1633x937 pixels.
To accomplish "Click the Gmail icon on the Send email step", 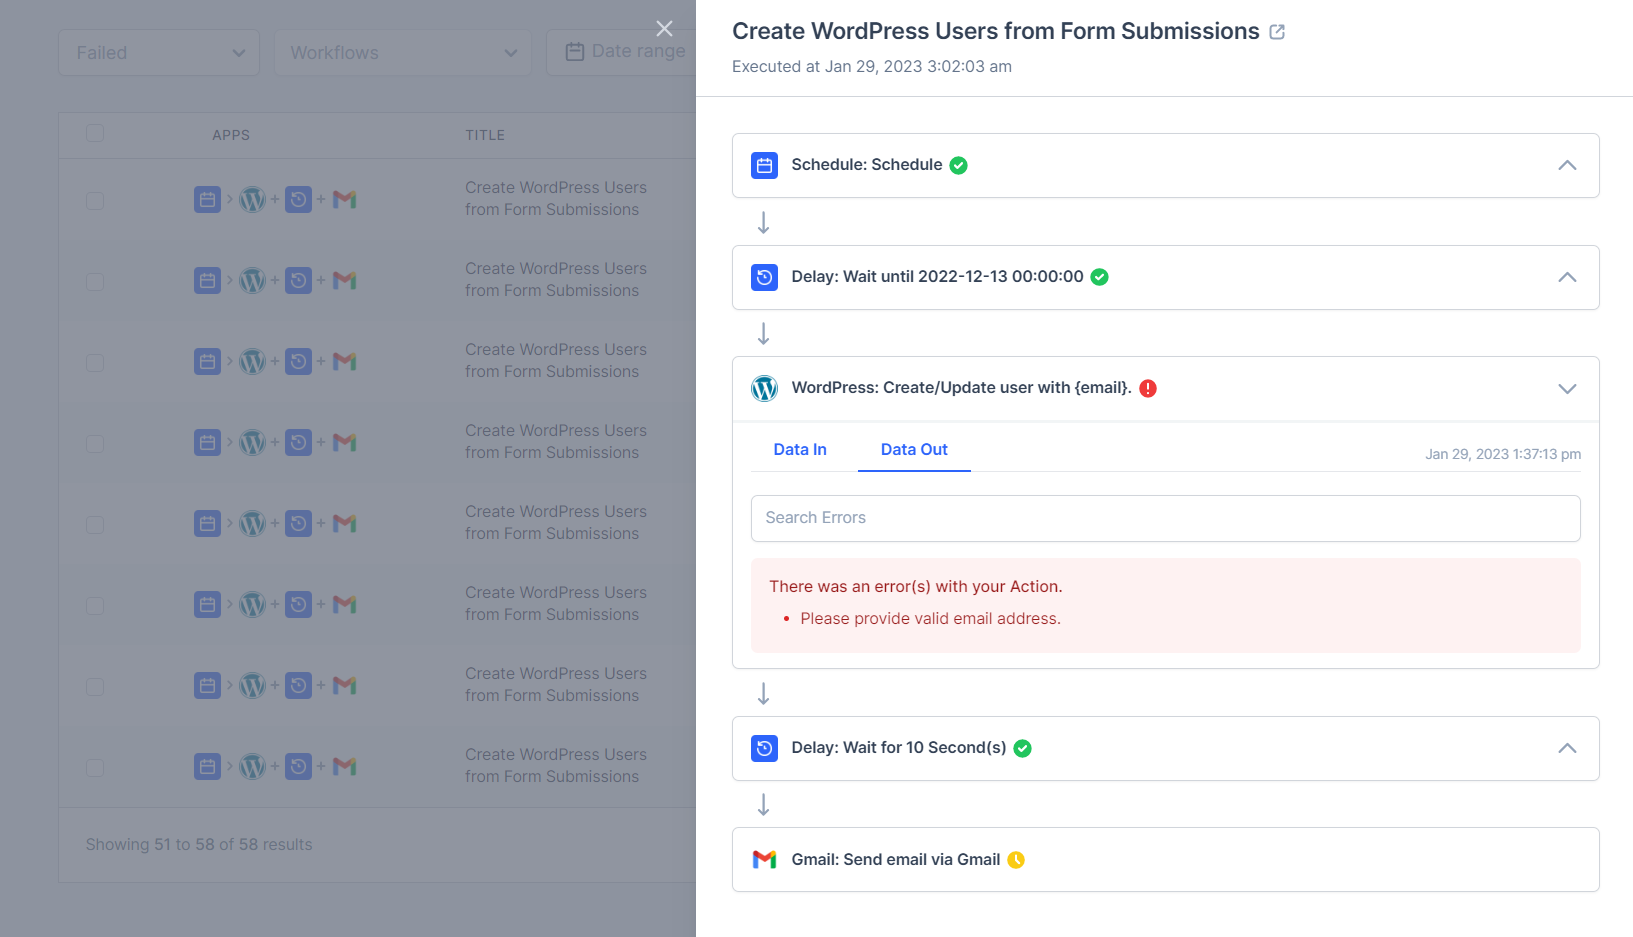I will (x=764, y=859).
